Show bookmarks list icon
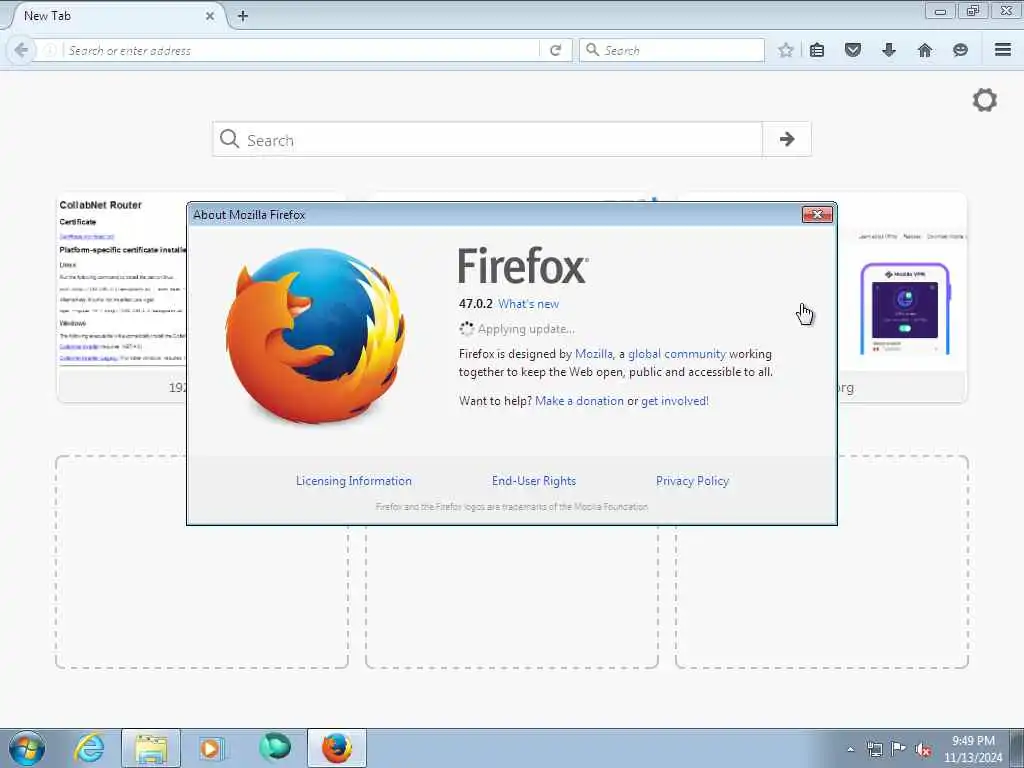The height and width of the screenshot is (768, 1024). 817,50
